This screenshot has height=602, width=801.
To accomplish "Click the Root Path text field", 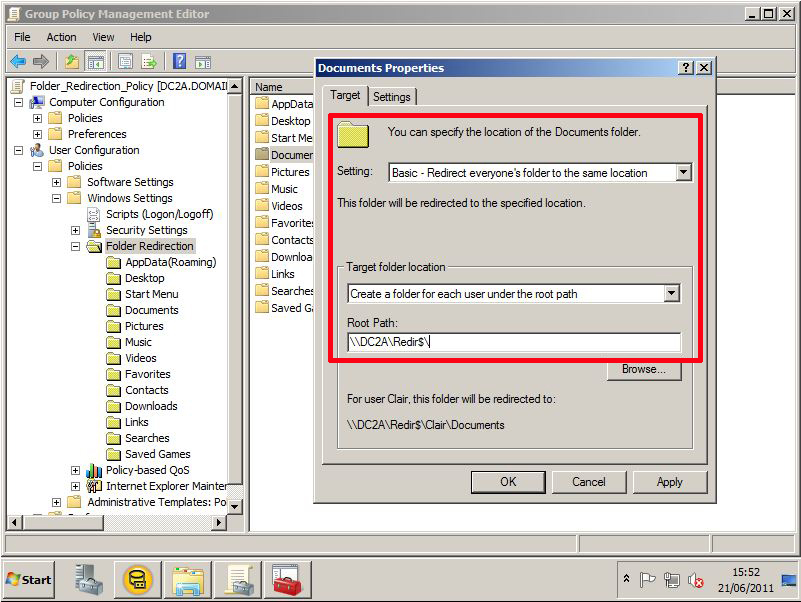I will point(514,342).
